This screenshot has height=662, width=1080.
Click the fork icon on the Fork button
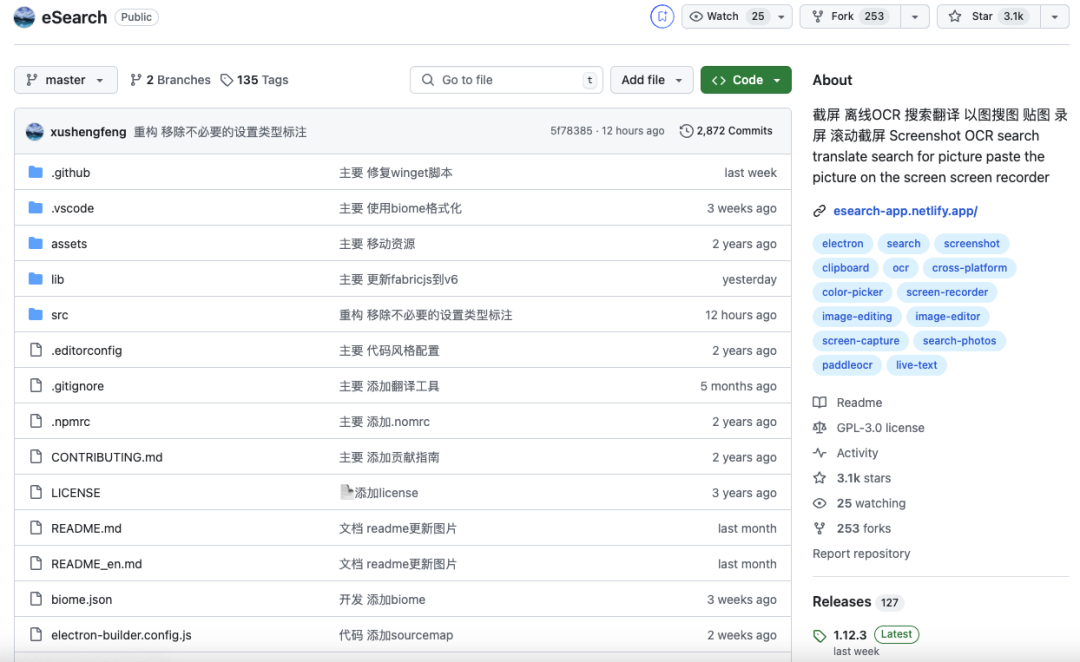[x=818, y=17]
